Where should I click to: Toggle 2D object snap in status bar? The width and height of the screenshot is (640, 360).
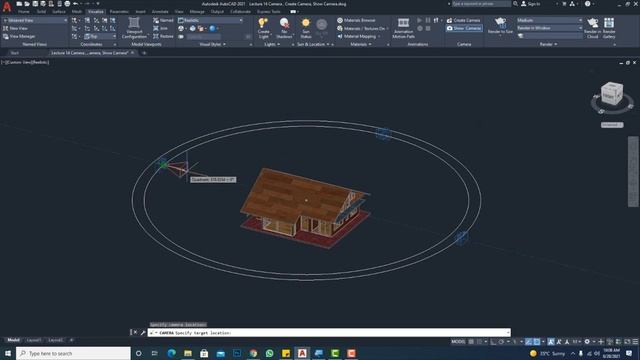click(537, 342)
